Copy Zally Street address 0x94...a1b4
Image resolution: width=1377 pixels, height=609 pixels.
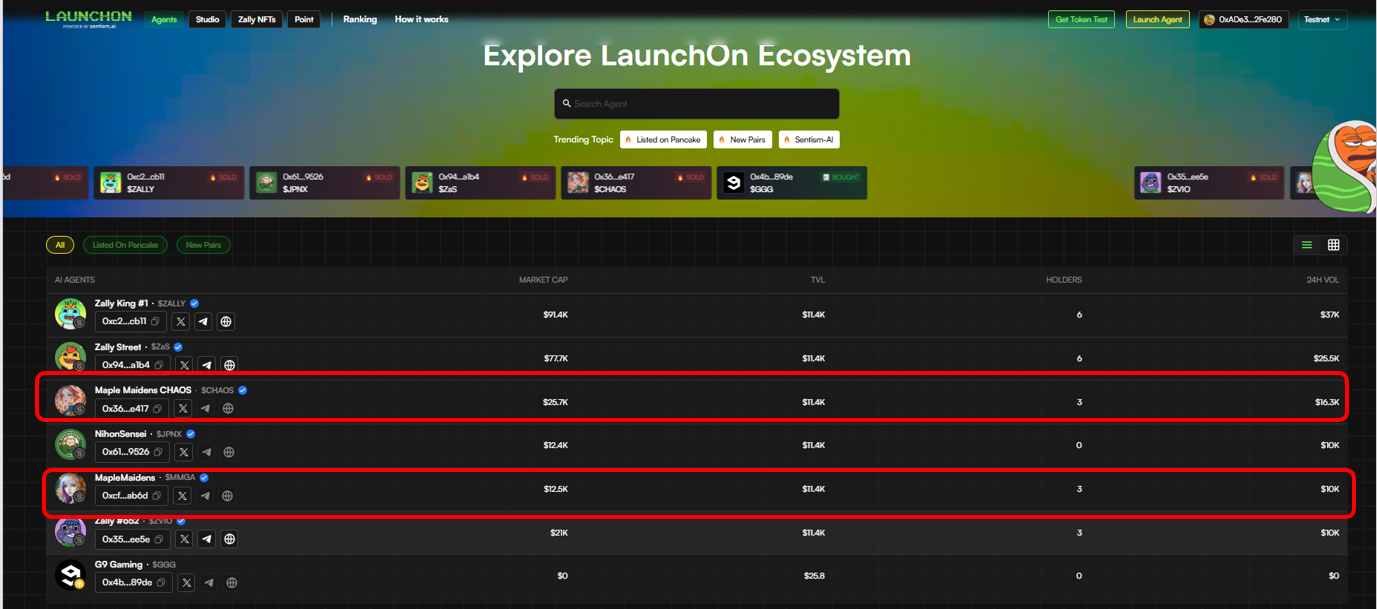point(159,365)
